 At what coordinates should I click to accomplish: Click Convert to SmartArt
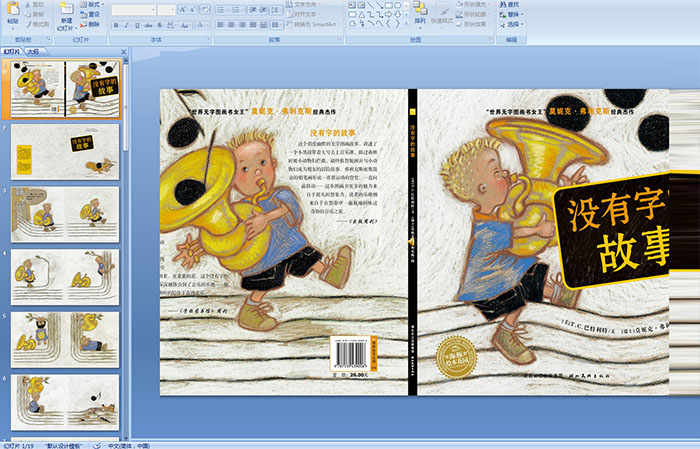click(314, 24)
